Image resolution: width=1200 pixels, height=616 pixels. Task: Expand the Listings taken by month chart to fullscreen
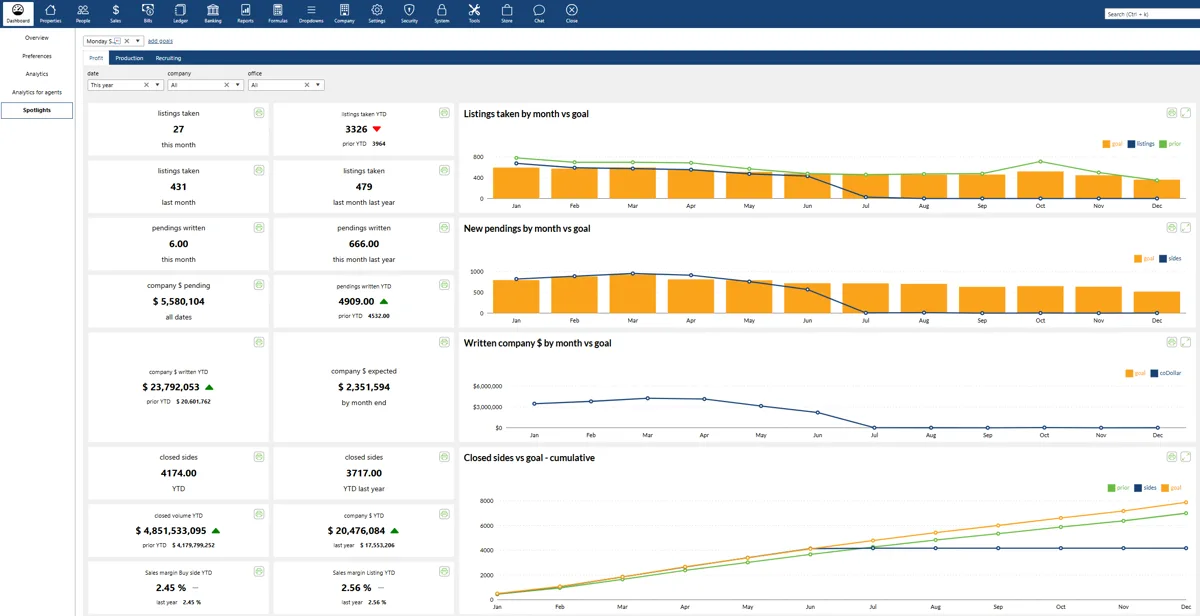[1186, 113]
